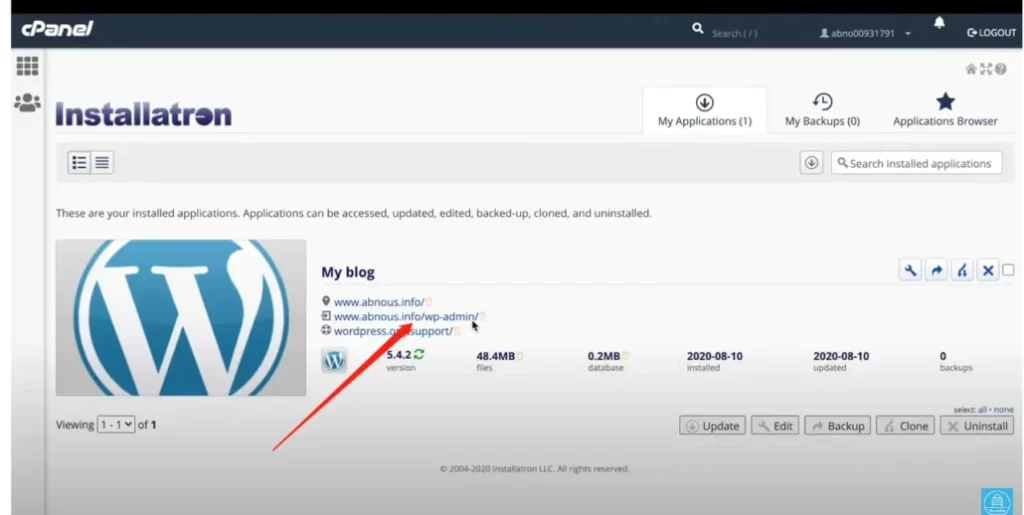The height and width of the screenshot is (515, 1024).
Task: Click the 2020-08-10 updated date
Action: click(x=841, y=356)
